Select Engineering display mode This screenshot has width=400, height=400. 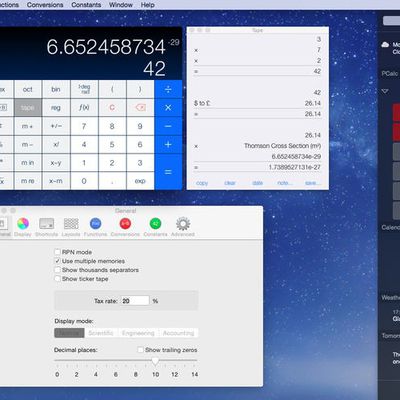click(138, 333)
